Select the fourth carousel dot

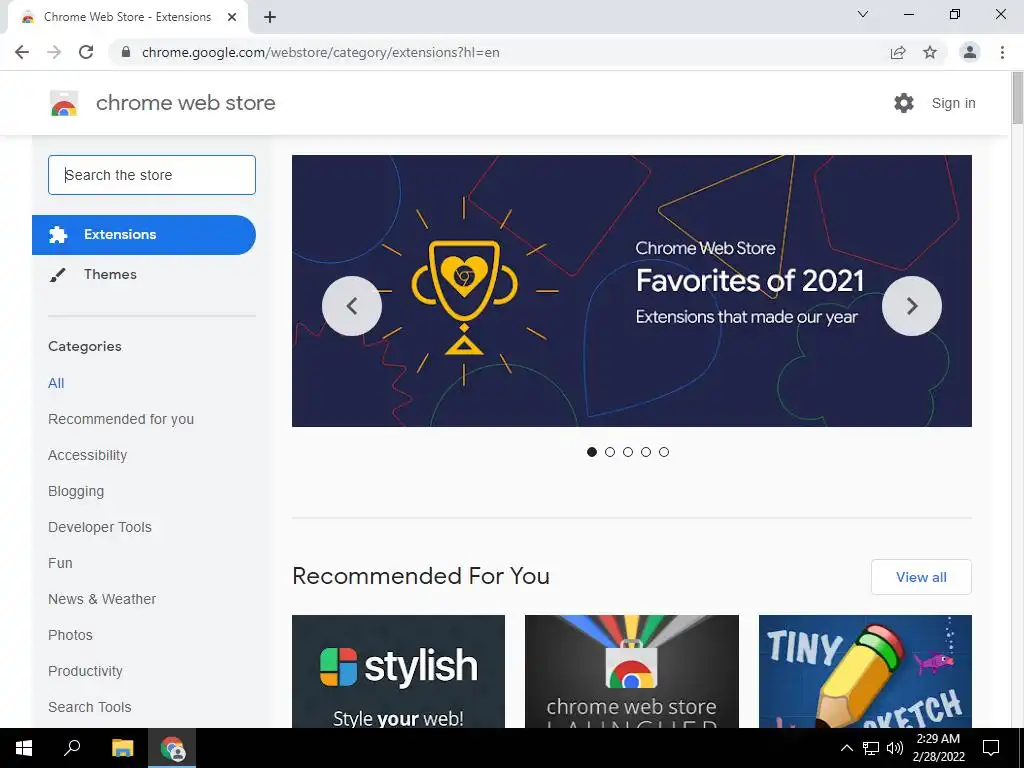pos(646,452)
